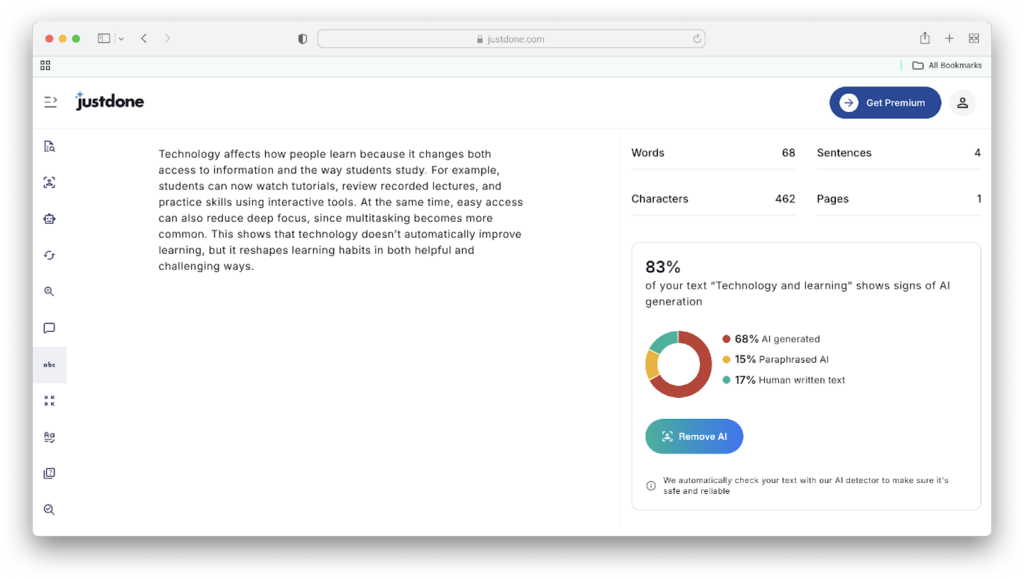Viewport: 1024px width, 579px height.
Task: Click the Aa spell-check sidebar icon
Action: click(x=49, y=437)
